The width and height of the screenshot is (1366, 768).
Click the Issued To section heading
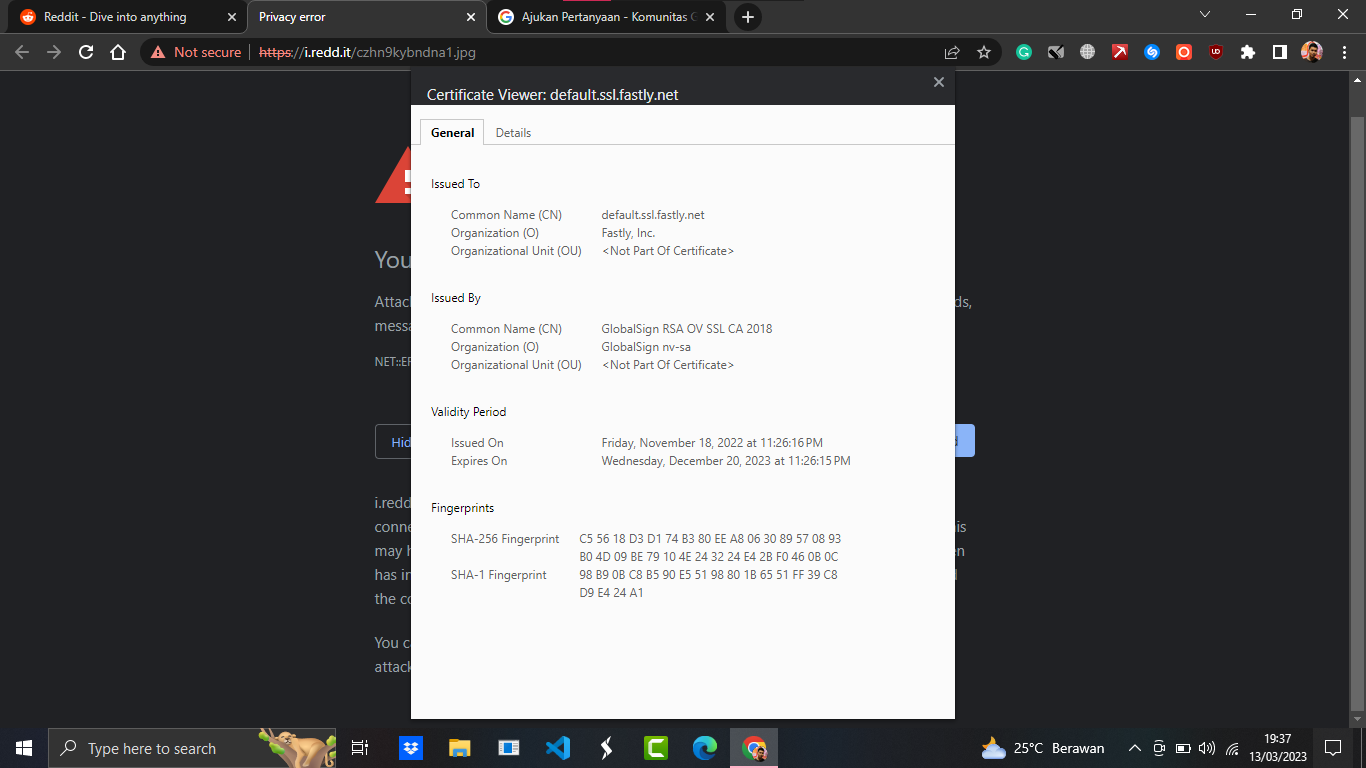tap(455, 184)
